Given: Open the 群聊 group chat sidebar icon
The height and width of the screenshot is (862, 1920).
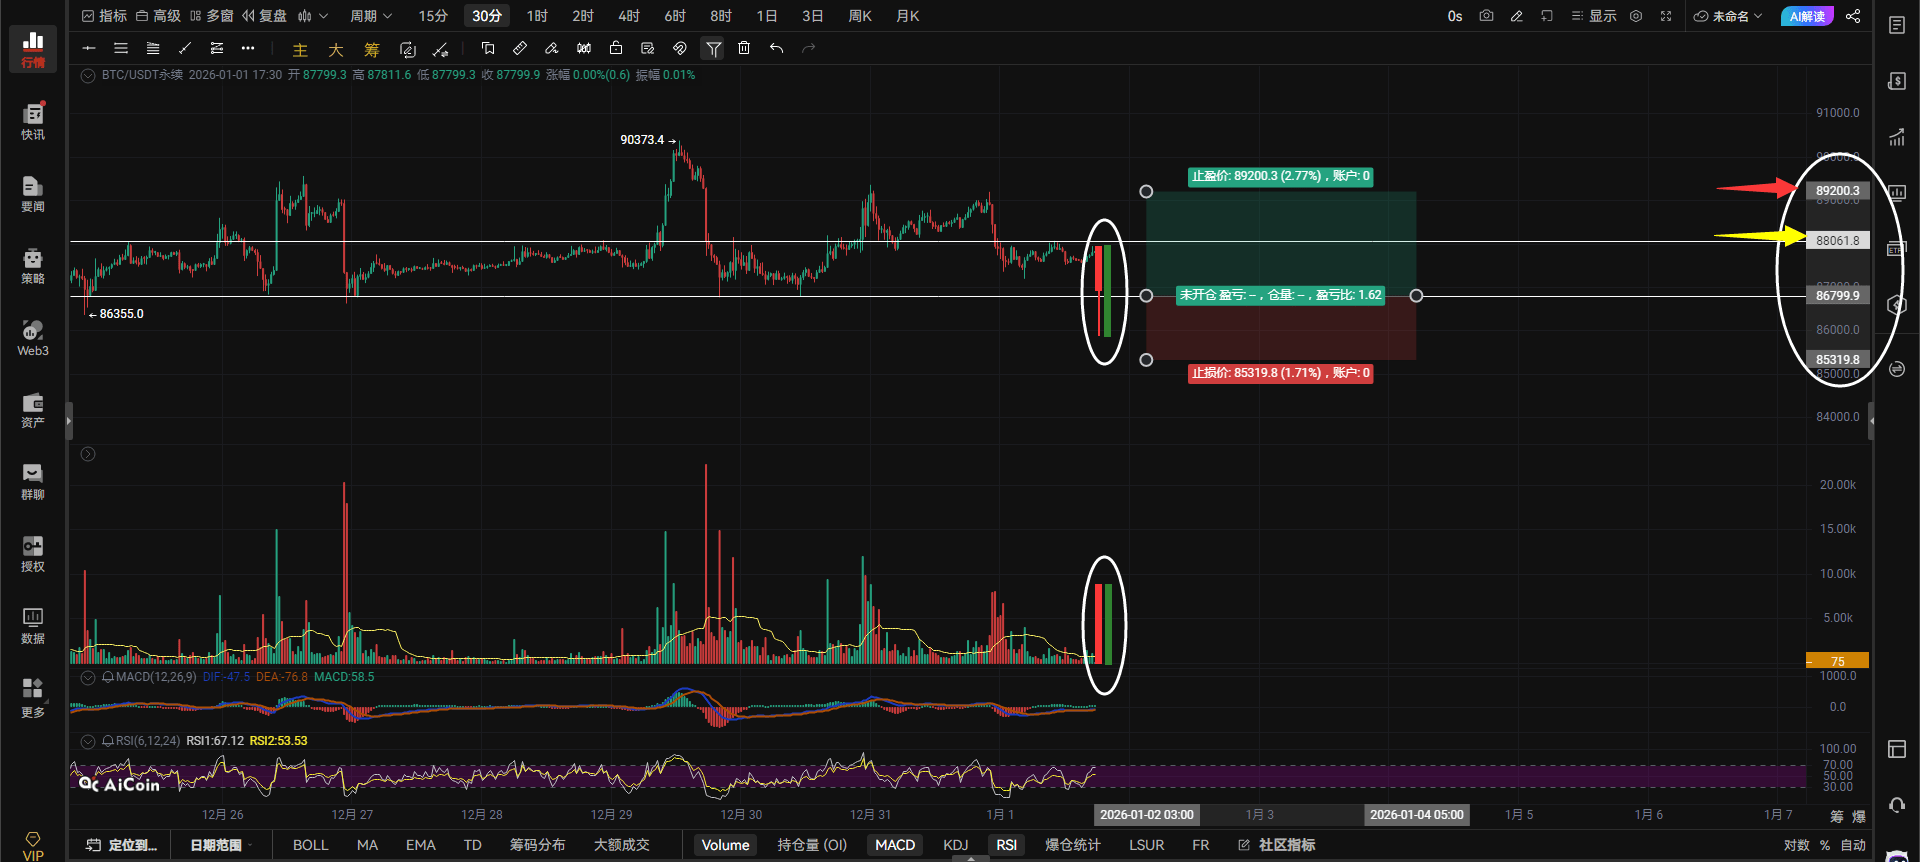Looking at the screenshot, I should [33, 481].
